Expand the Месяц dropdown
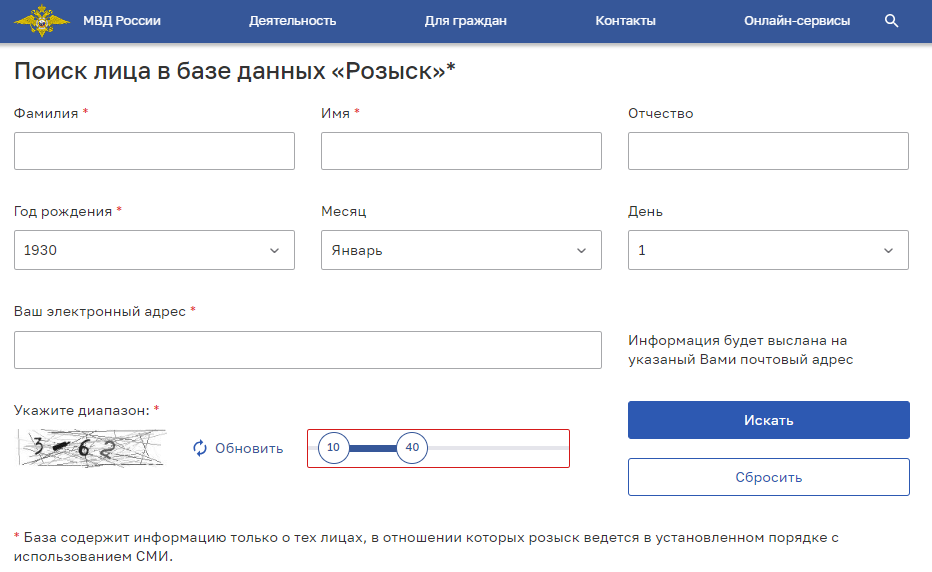 click(461, 250)
